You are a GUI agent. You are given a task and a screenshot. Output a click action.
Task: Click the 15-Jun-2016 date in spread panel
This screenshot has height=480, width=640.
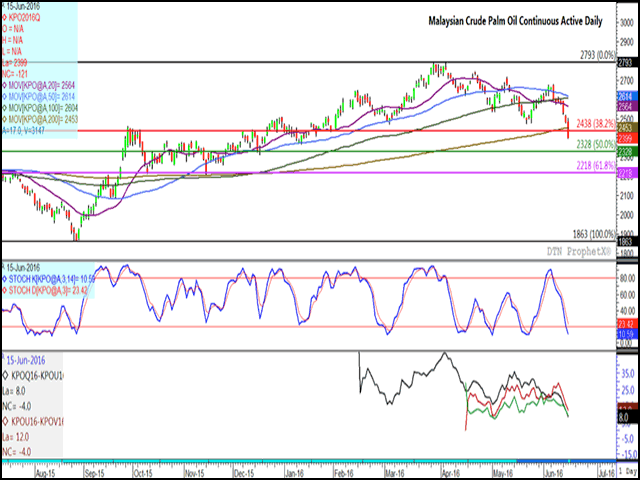point(24,361)
